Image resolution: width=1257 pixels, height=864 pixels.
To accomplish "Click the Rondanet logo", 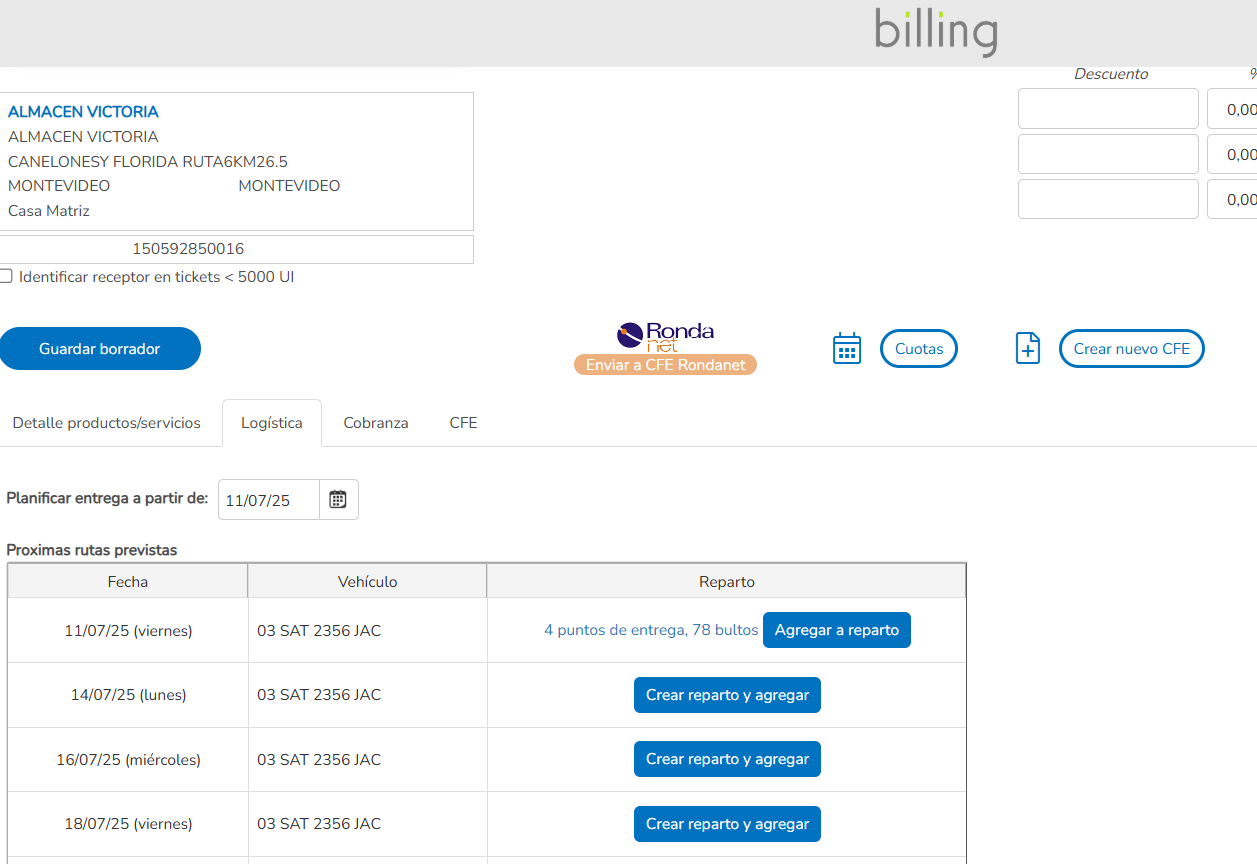I will point(666,335).
